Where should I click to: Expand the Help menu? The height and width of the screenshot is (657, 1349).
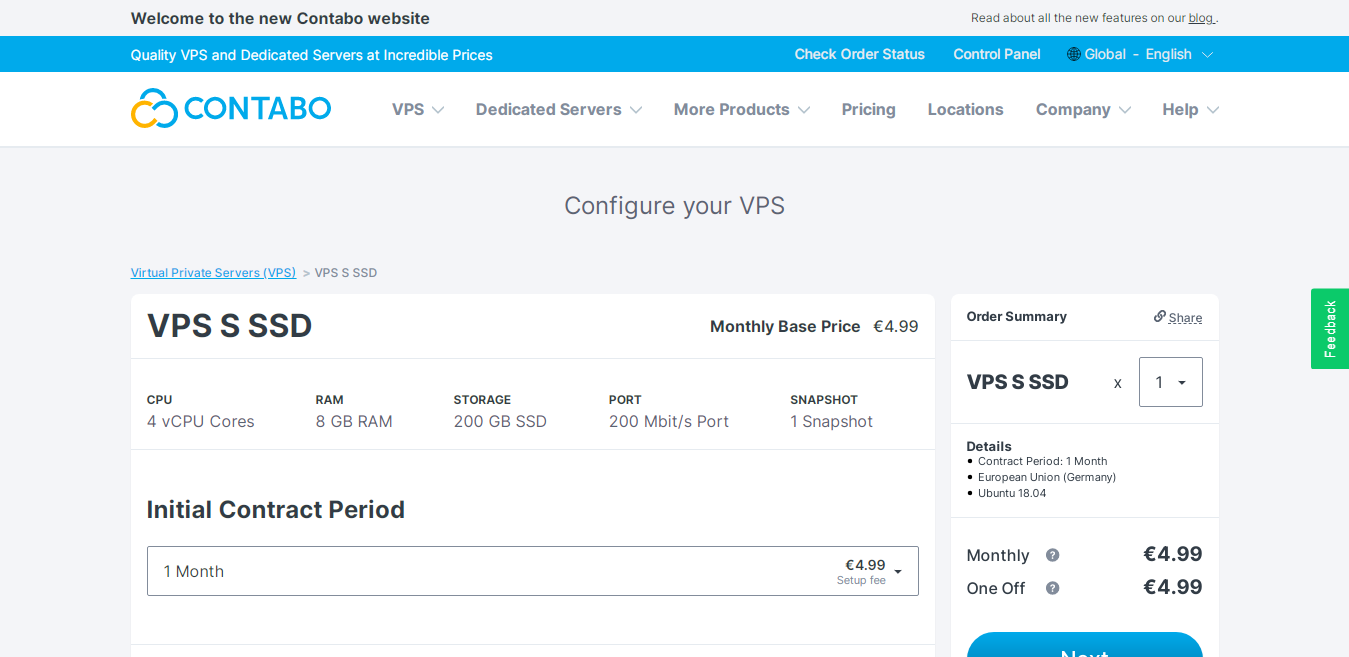tap(1190, 109)
